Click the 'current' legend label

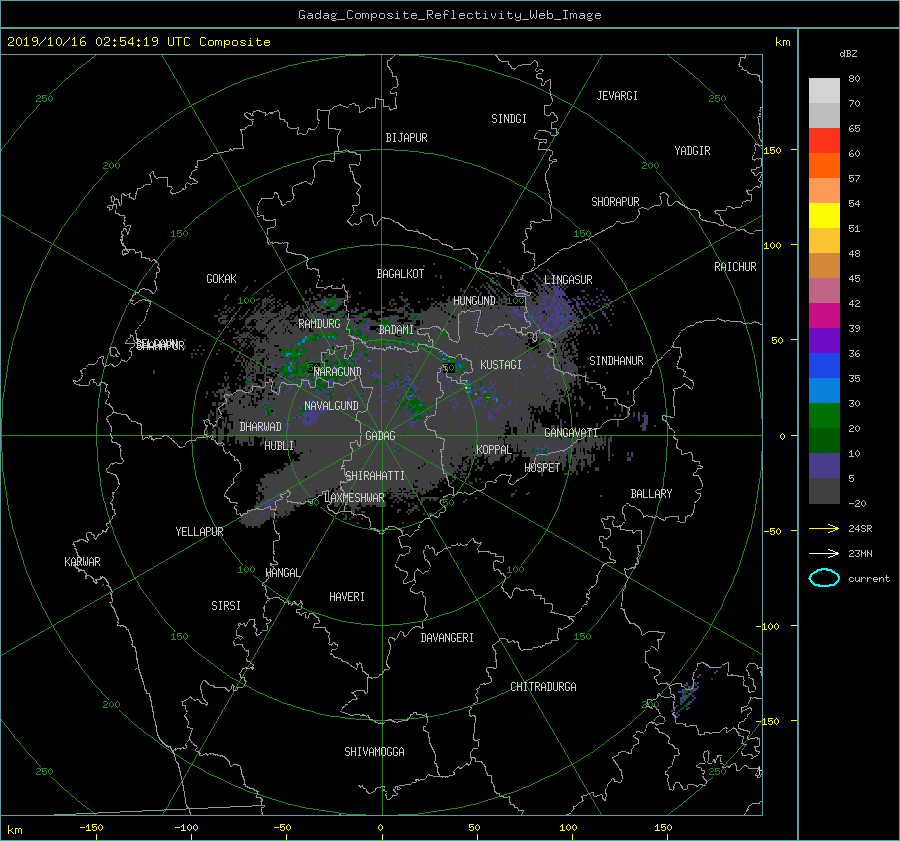pos(869,579)
